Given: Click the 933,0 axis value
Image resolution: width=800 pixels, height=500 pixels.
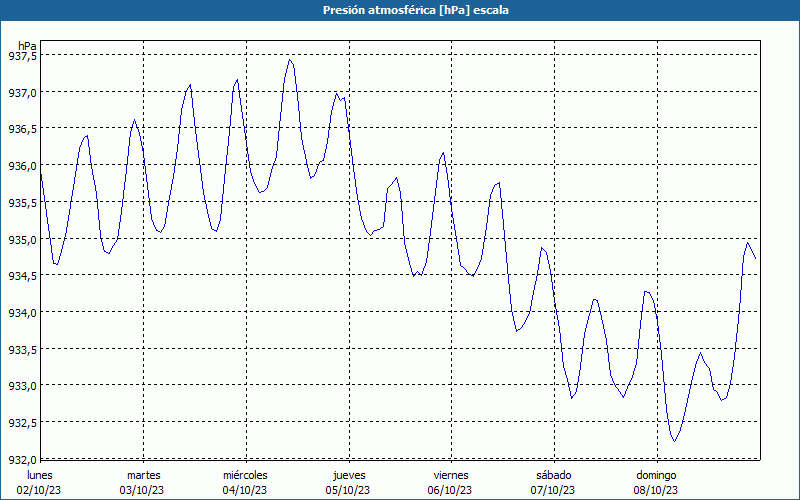Looking at the screenshot, I should (x=23, y=386).
